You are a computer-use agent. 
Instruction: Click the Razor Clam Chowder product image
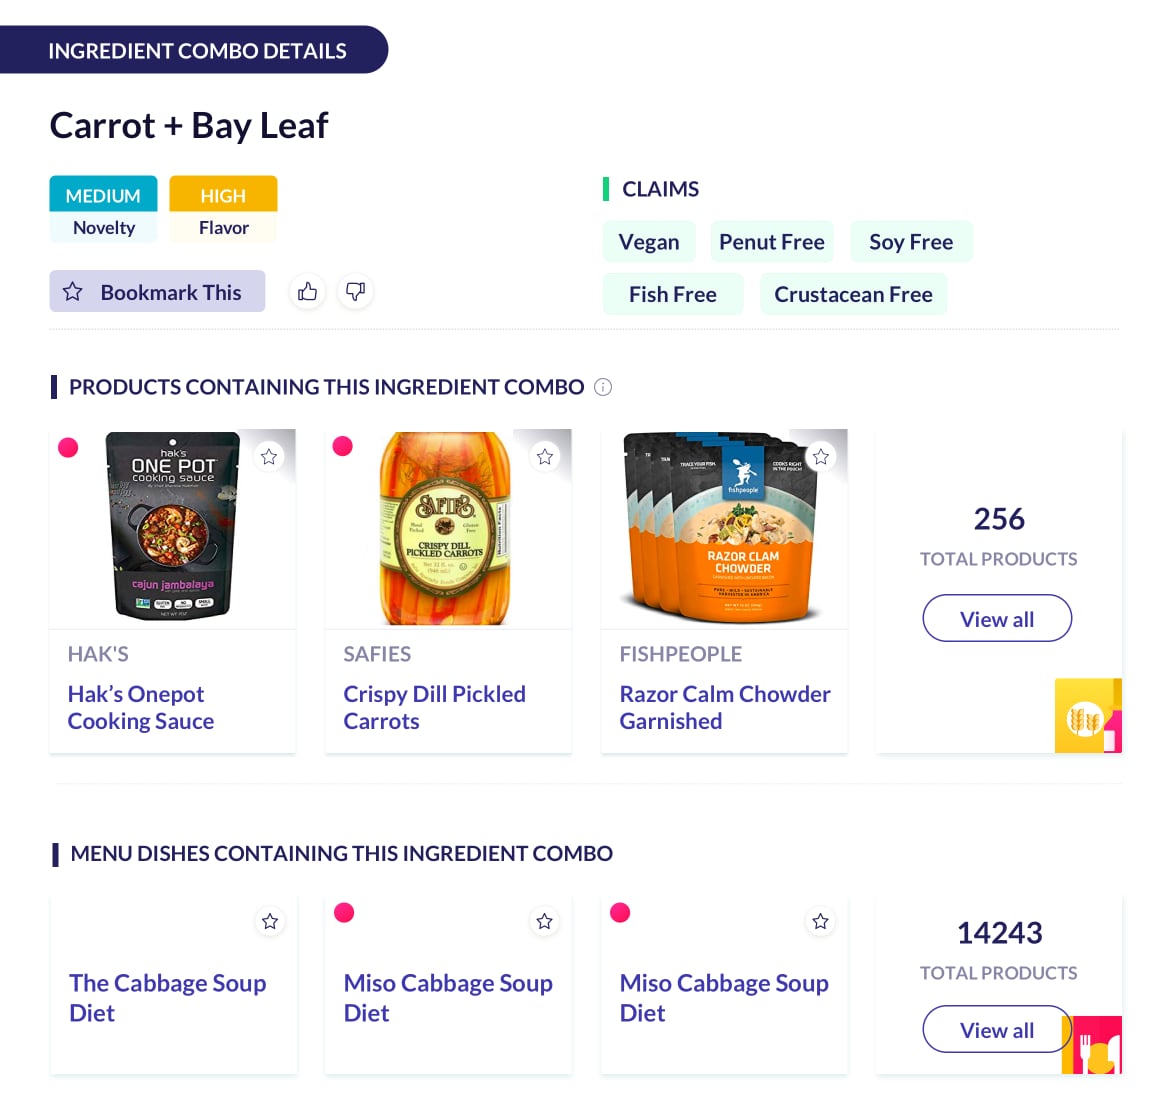click(724, 528)
